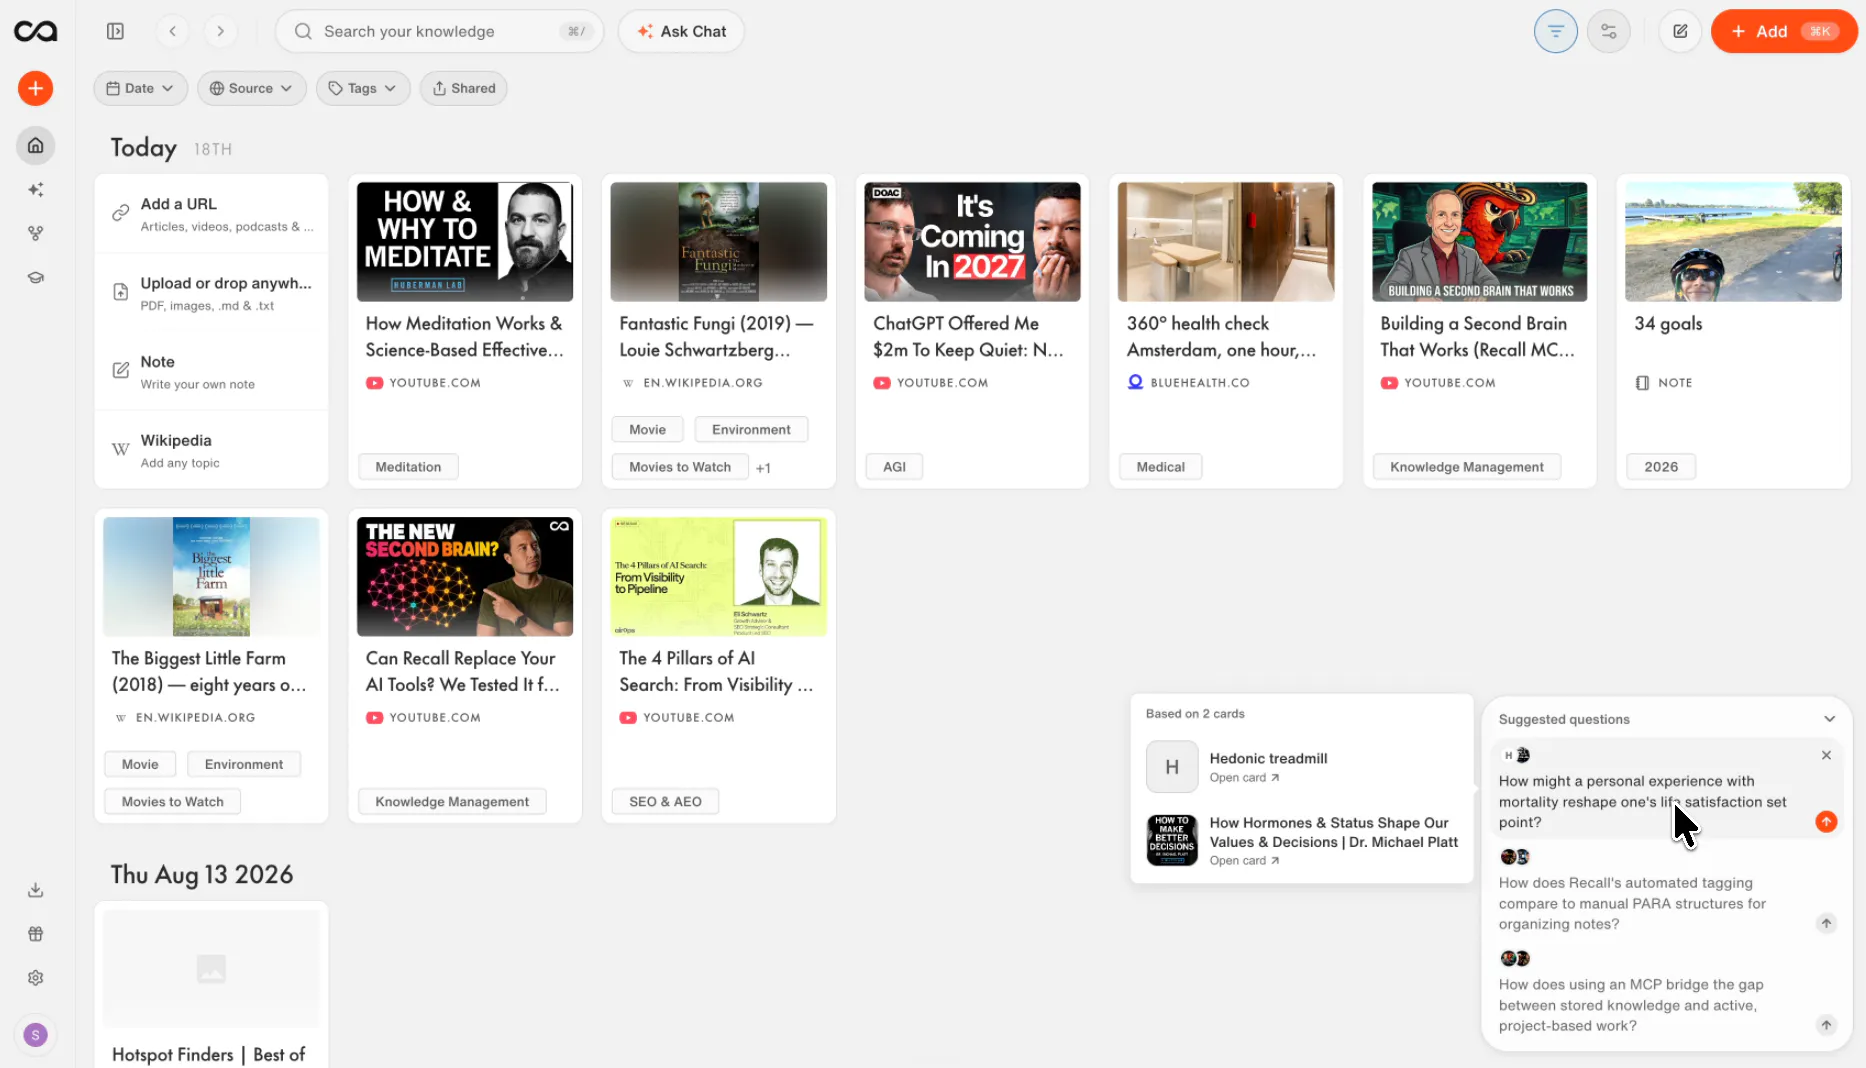Click the orange Add button

click(1784, 31)
